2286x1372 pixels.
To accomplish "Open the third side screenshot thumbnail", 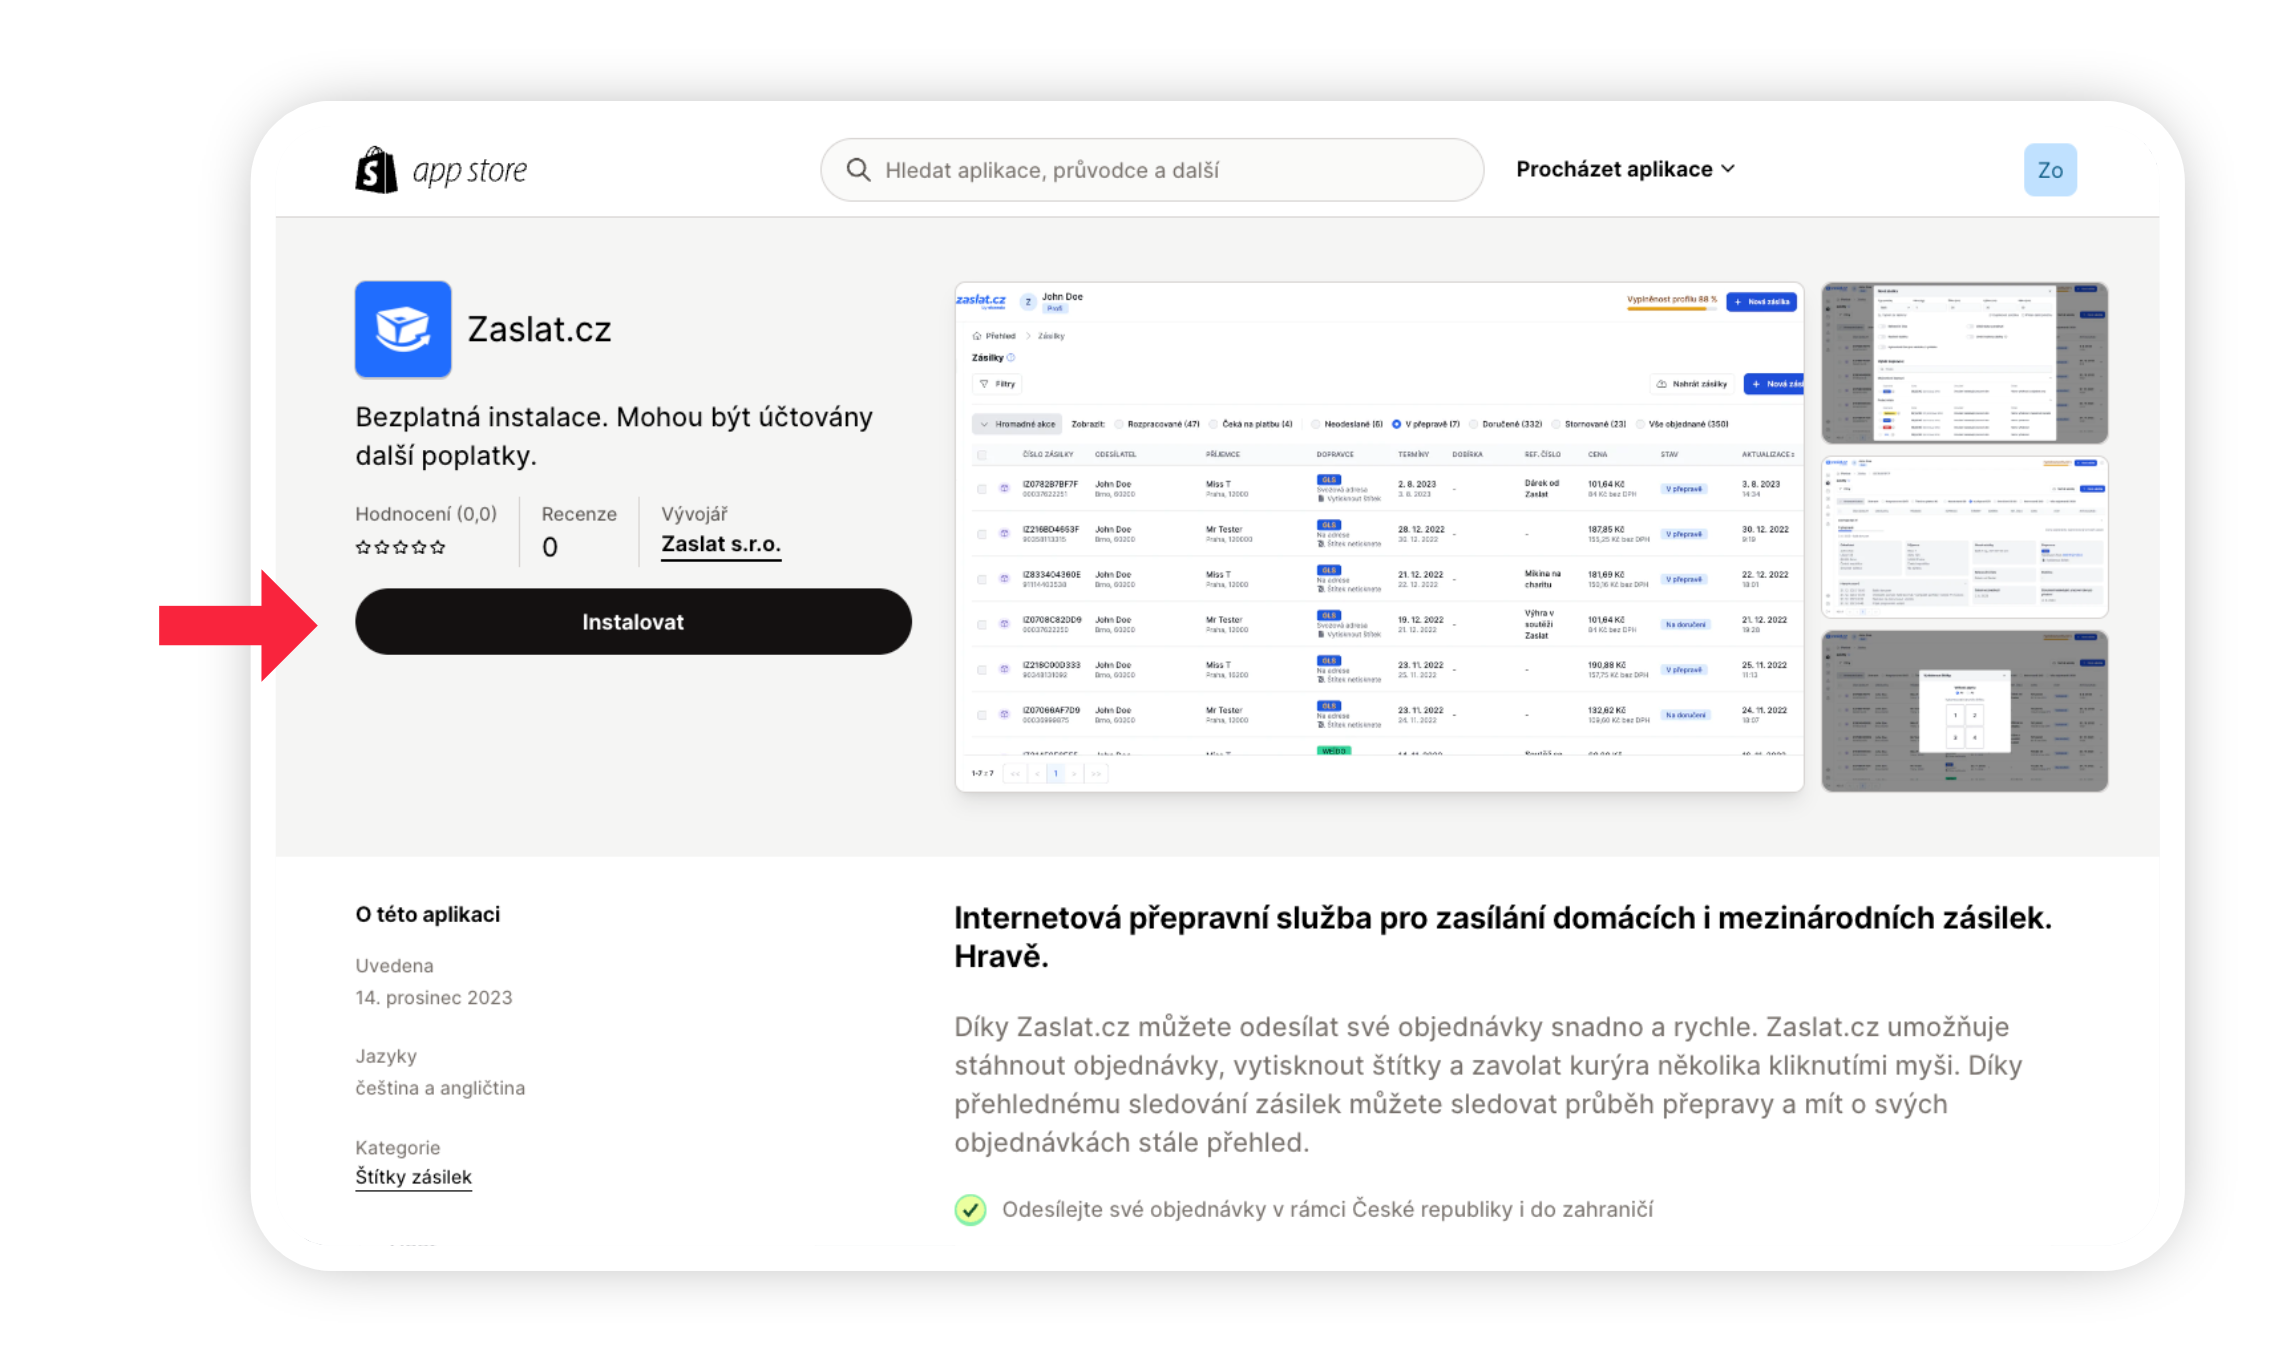I will [x=1964, y=711].
